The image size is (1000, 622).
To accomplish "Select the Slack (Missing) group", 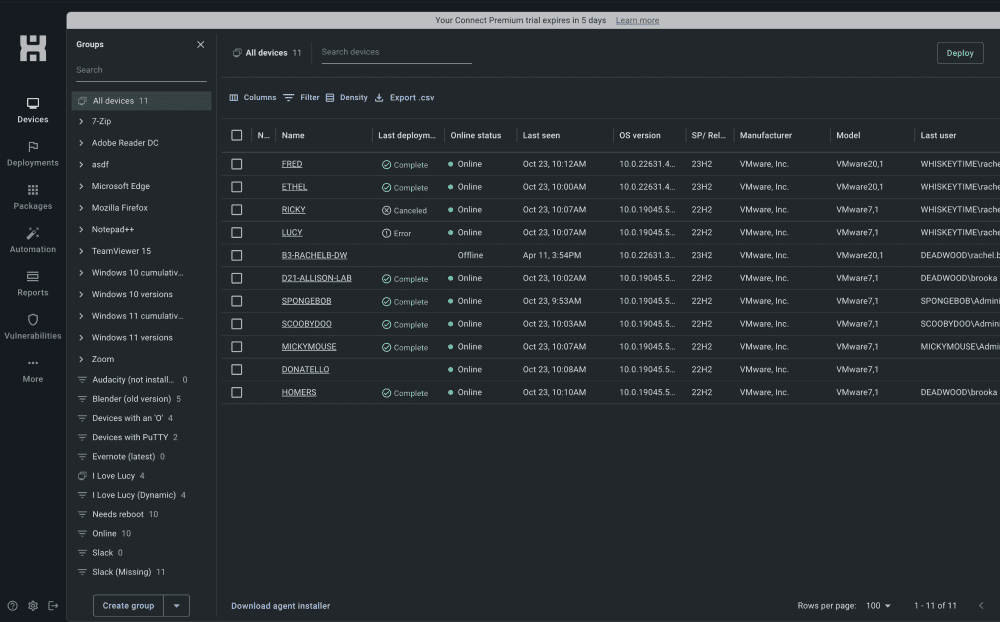I will coord(121,572).
